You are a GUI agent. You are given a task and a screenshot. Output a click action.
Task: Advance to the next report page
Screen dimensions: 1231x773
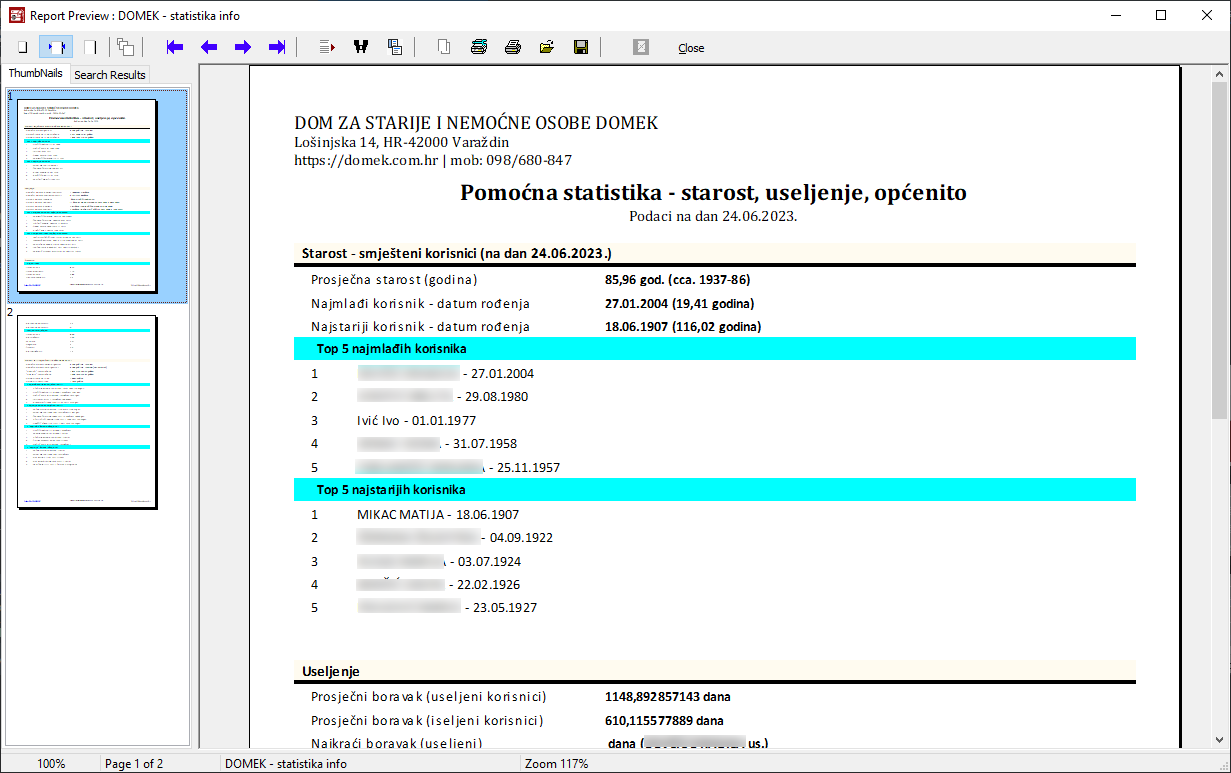click(243, 47)
